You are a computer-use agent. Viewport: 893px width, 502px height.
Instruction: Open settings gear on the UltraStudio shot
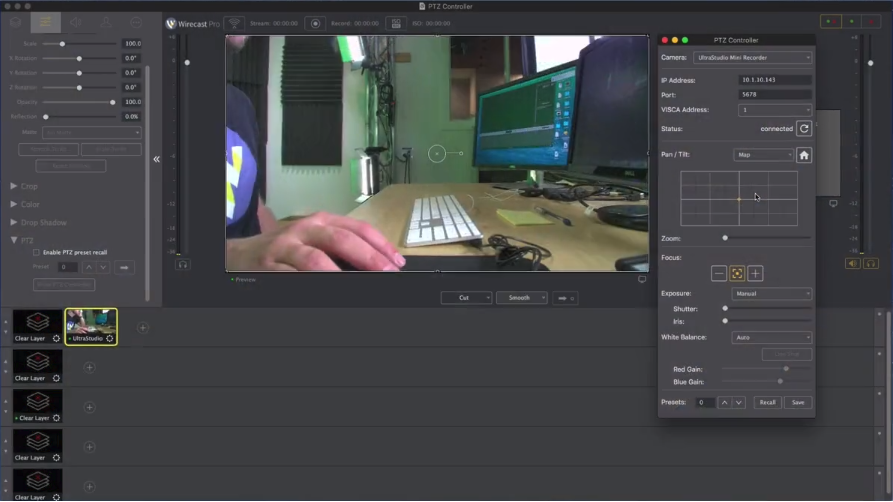(x=110, y=338)
